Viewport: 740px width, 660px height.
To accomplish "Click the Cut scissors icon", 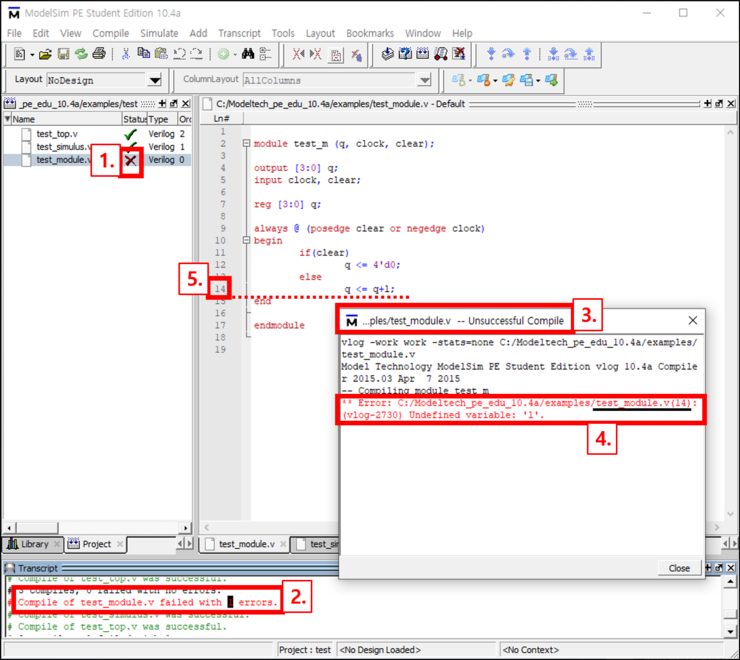I will 126,54.
